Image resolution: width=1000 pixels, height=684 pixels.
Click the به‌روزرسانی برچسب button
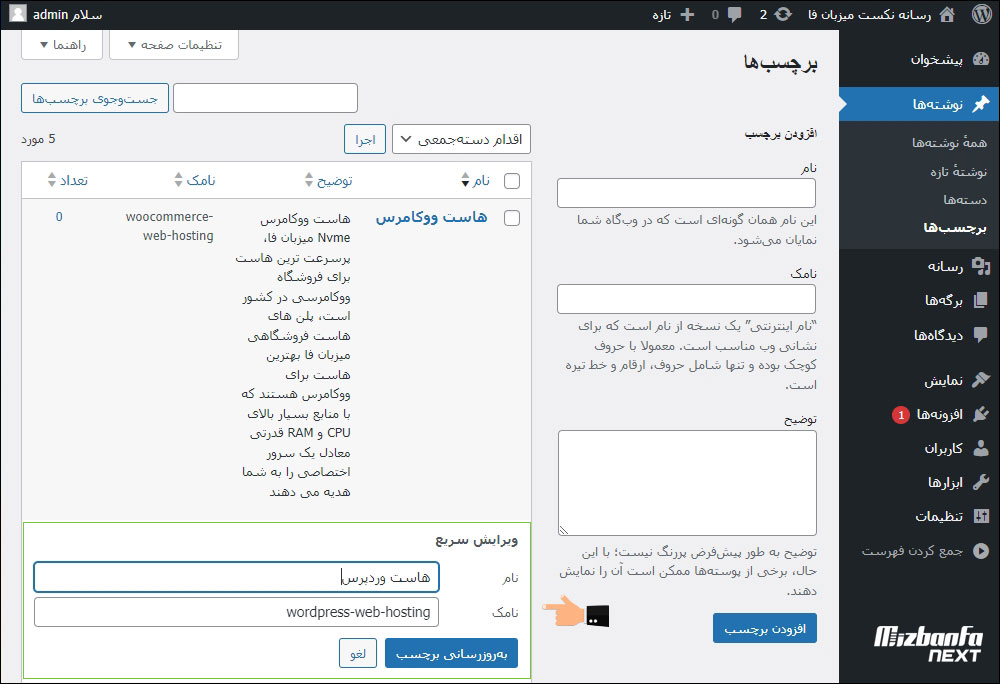pyautogui.click(x=452, y=653)
